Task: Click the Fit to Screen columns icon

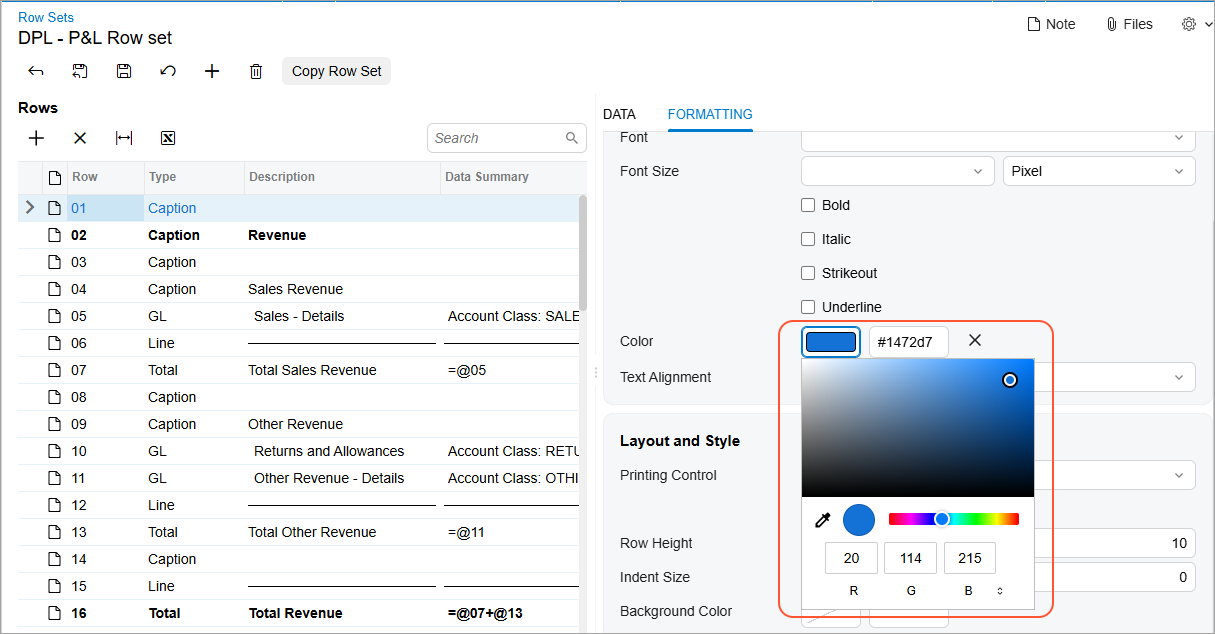Action: coord(124,138)
